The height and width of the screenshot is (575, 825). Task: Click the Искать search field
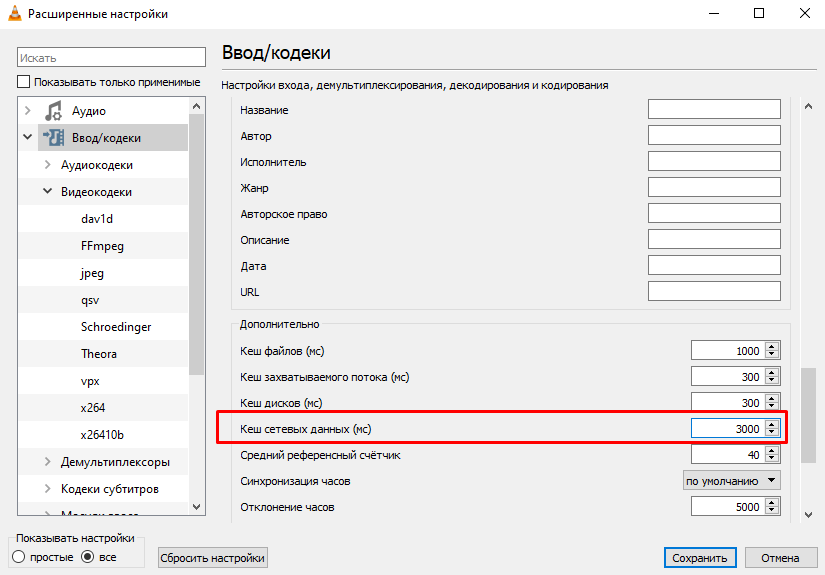coord(110,58)
